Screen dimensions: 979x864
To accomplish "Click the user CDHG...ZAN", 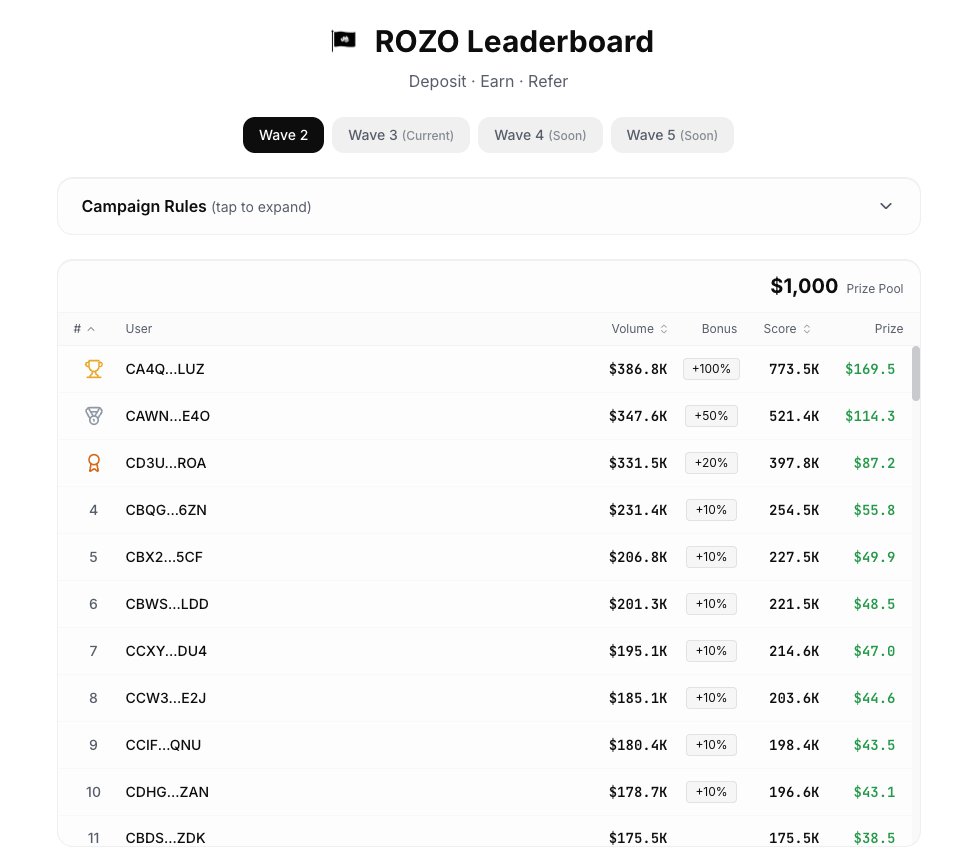I will (167, 792).
